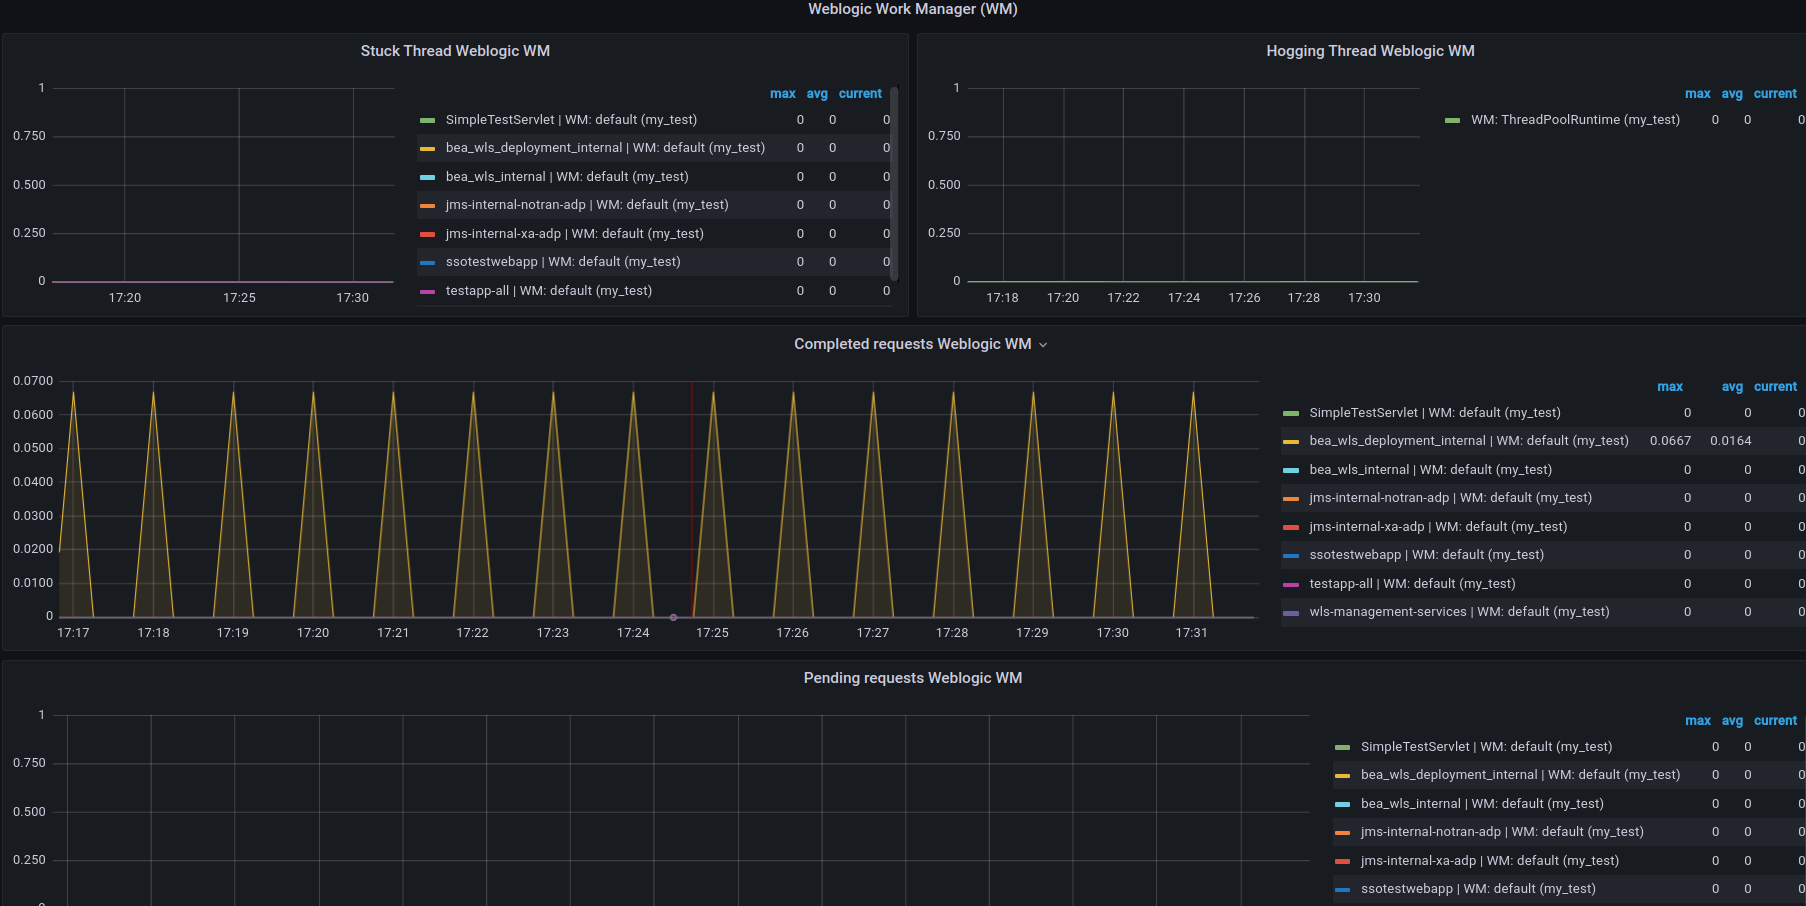Screen dimensions: 1806x906
Task: Toggle SimpleTestServlet series in Pending requests legend
Action: point(1487,747)
